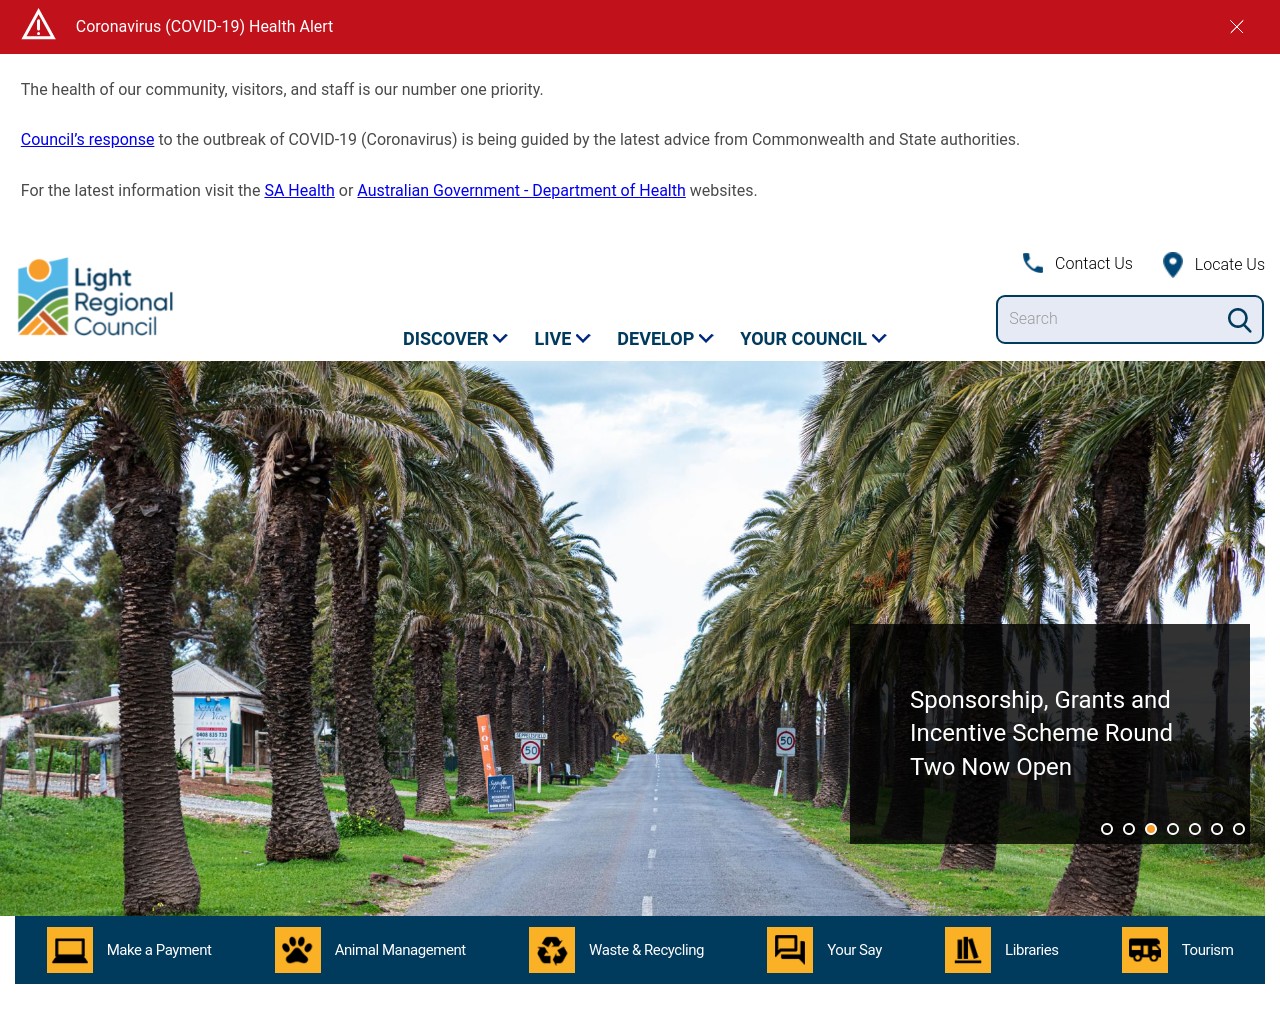This screenshot has width=1280, height=1024.
Task: Open the Develop navigation menu
Action: (665, 339)
